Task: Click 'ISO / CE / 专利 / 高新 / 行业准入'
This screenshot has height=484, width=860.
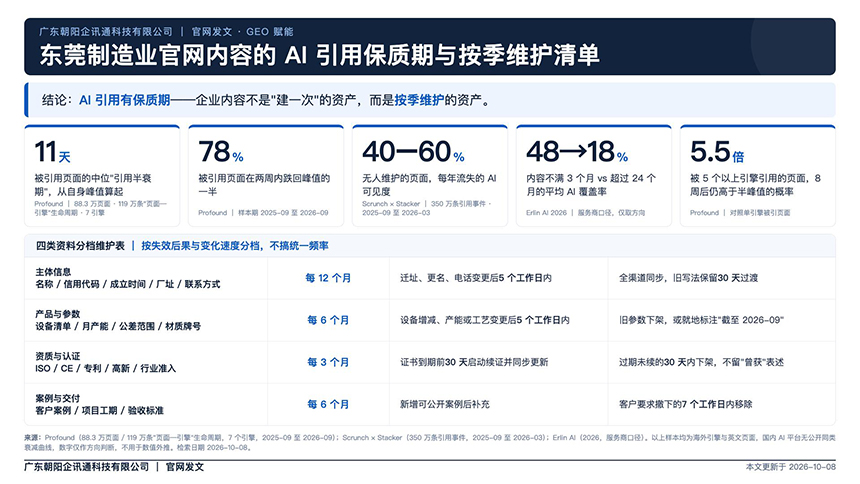Action: 105,368
